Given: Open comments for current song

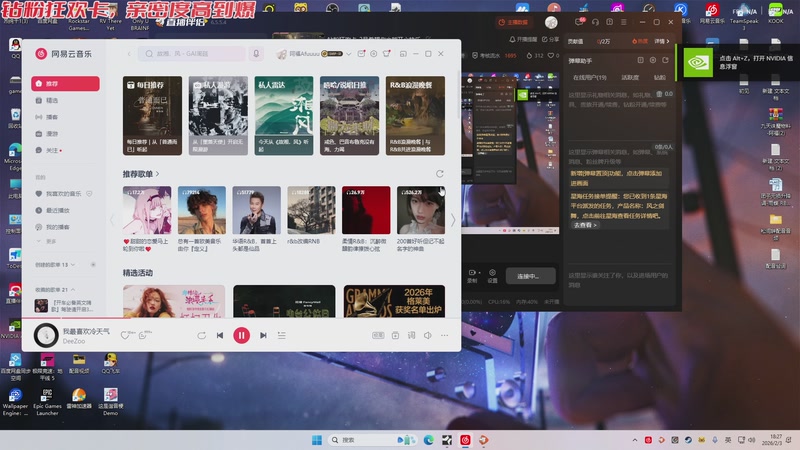Looking at the screenshot, I should (x=143, y=335).
